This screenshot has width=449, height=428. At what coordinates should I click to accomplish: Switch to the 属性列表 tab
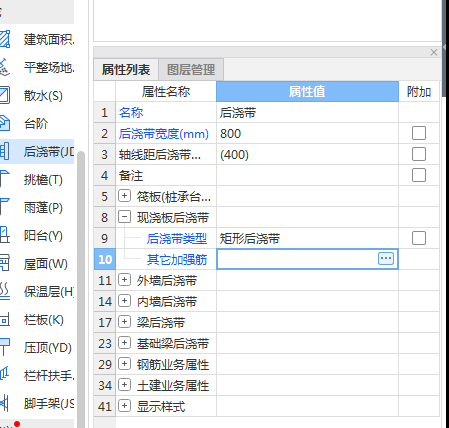coord(126,70)
